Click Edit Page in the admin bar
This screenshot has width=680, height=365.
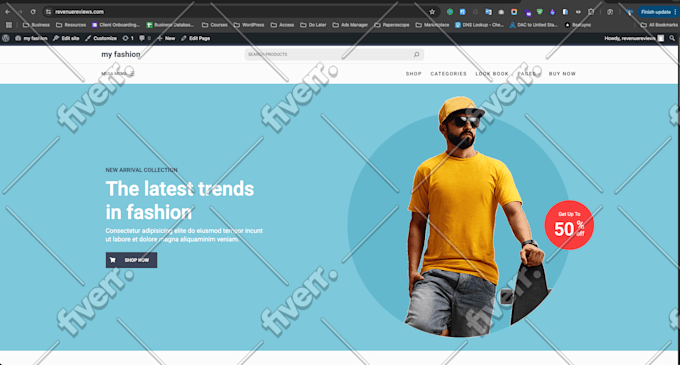click(x=196, y=38)
